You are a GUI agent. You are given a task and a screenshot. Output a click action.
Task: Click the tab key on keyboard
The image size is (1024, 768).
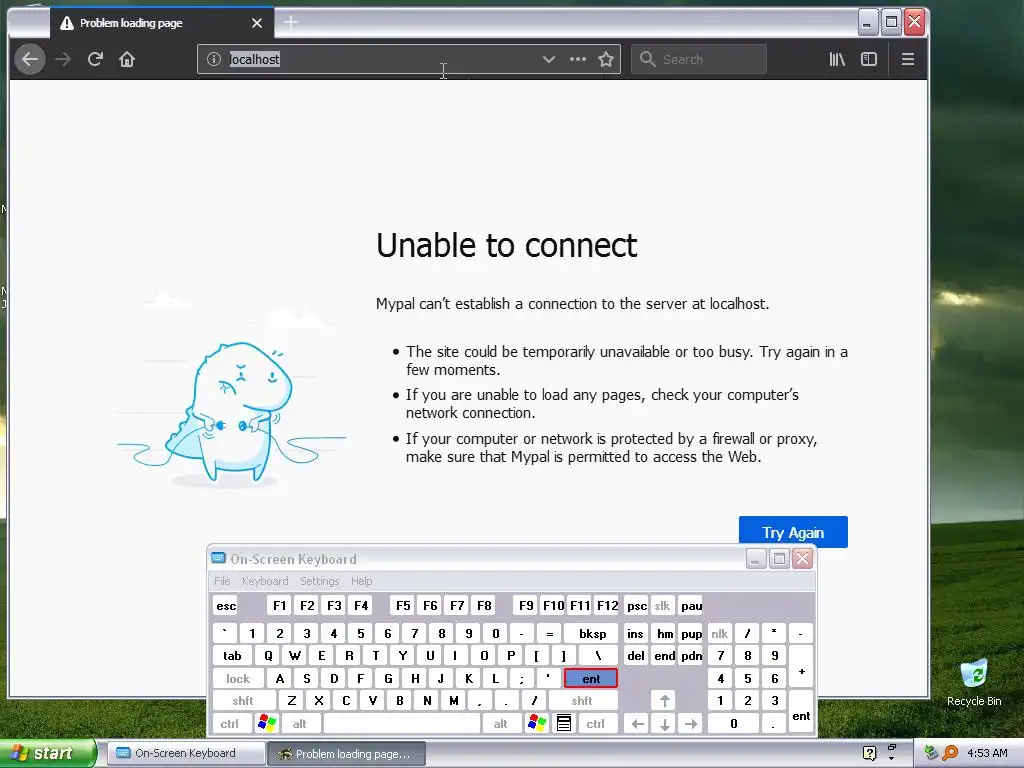(232, 656)
